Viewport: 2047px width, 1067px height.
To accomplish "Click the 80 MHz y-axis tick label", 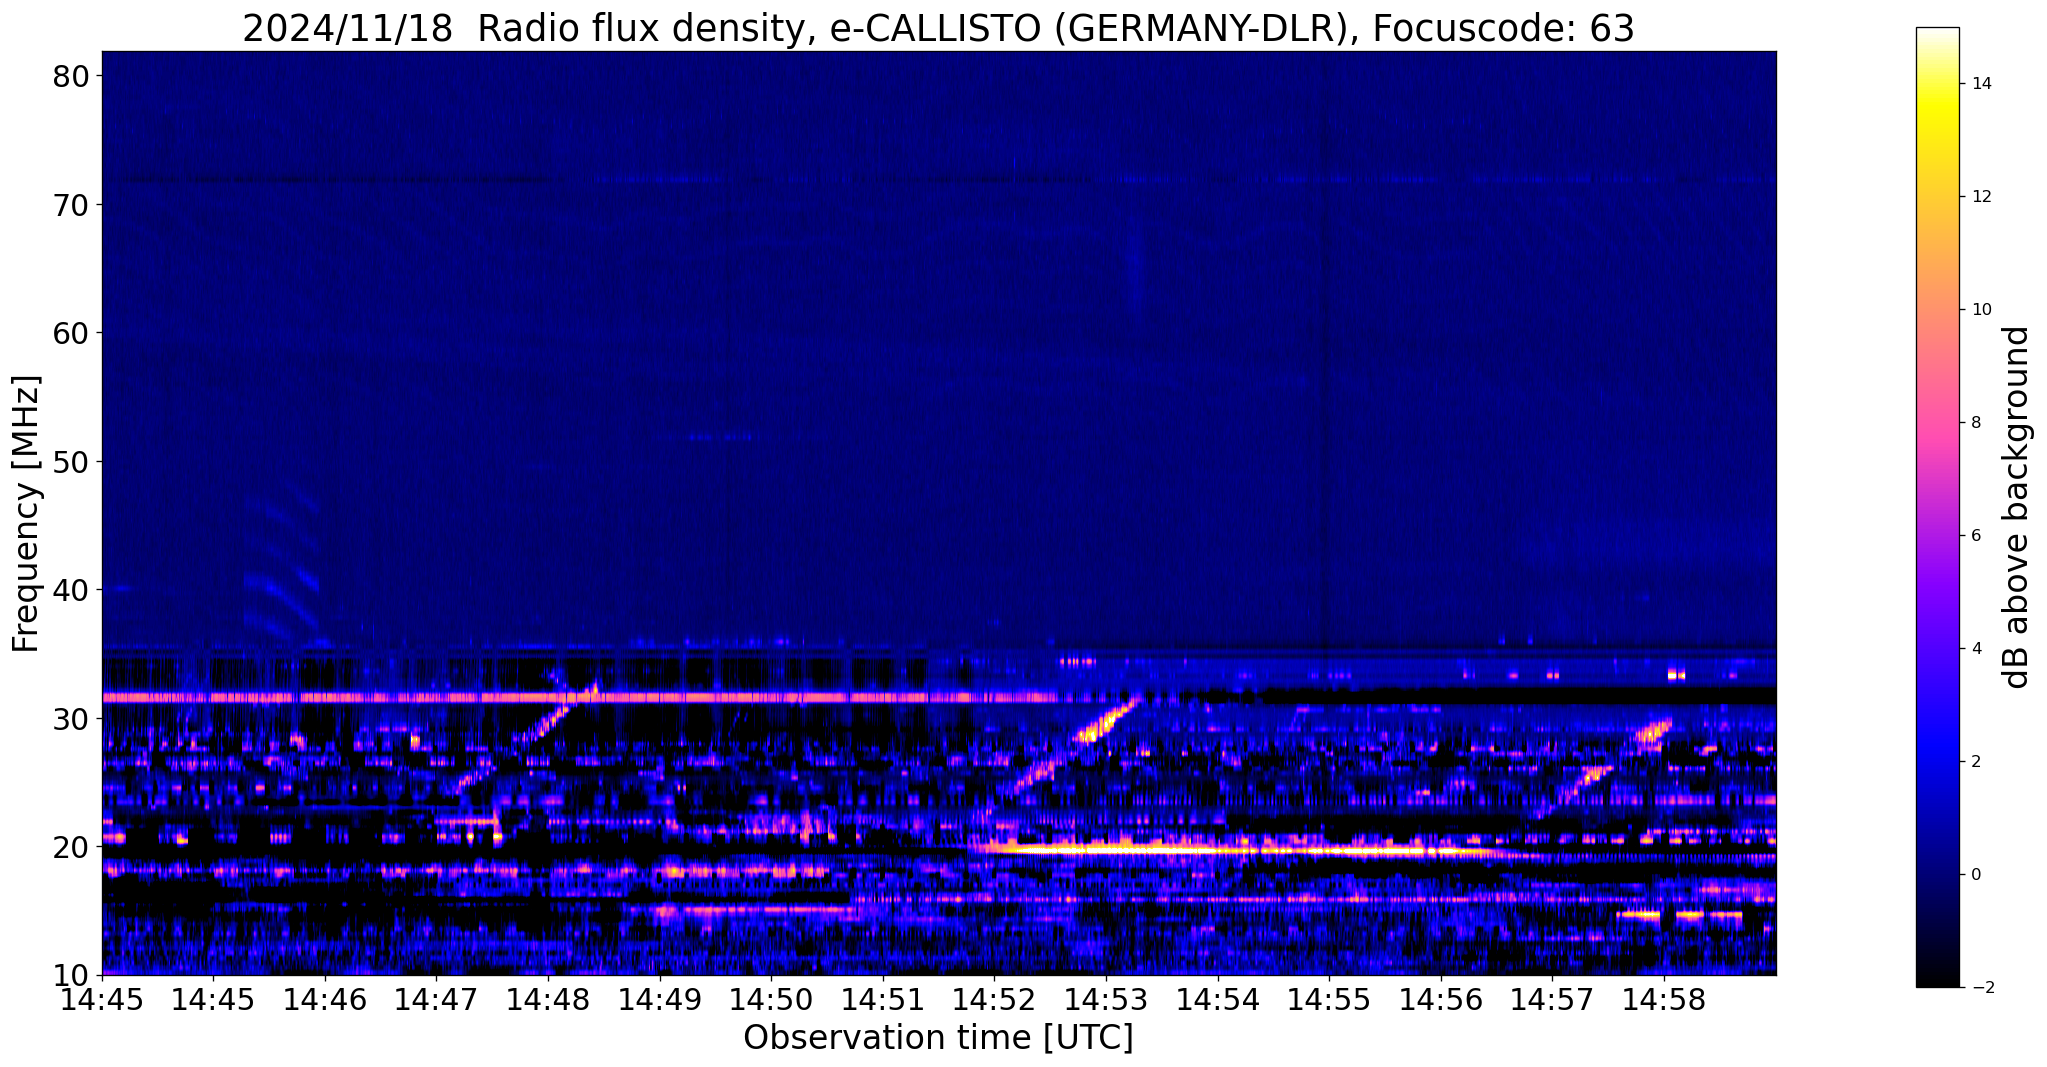I will 71,76.
